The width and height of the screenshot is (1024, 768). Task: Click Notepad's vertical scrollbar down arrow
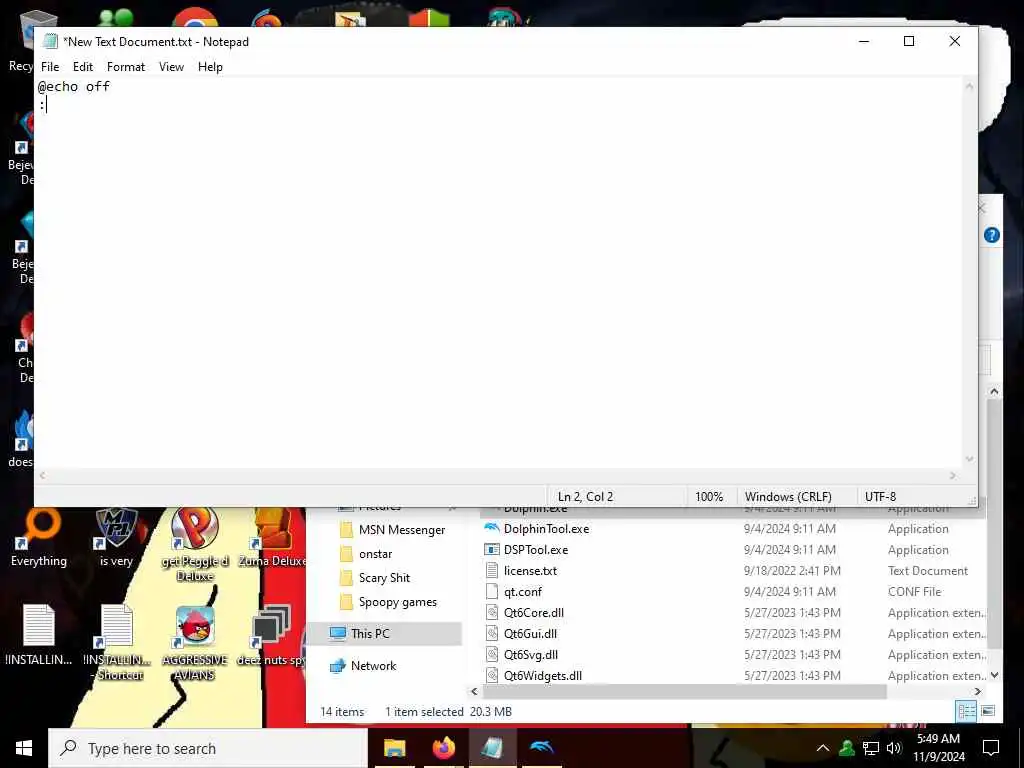(x=969, y=460)
